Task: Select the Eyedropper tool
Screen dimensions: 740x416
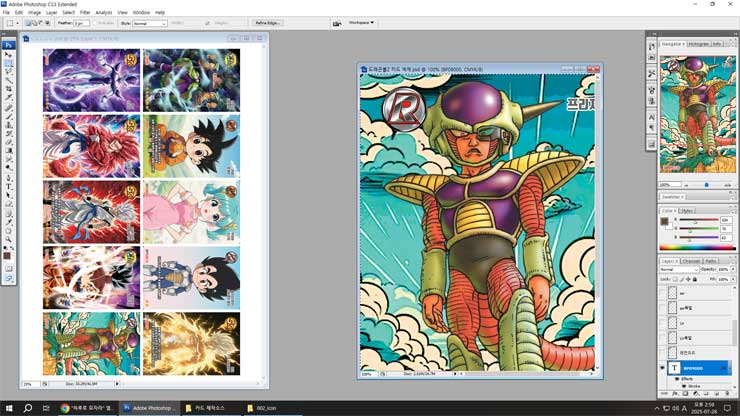Action: (8, 222)
